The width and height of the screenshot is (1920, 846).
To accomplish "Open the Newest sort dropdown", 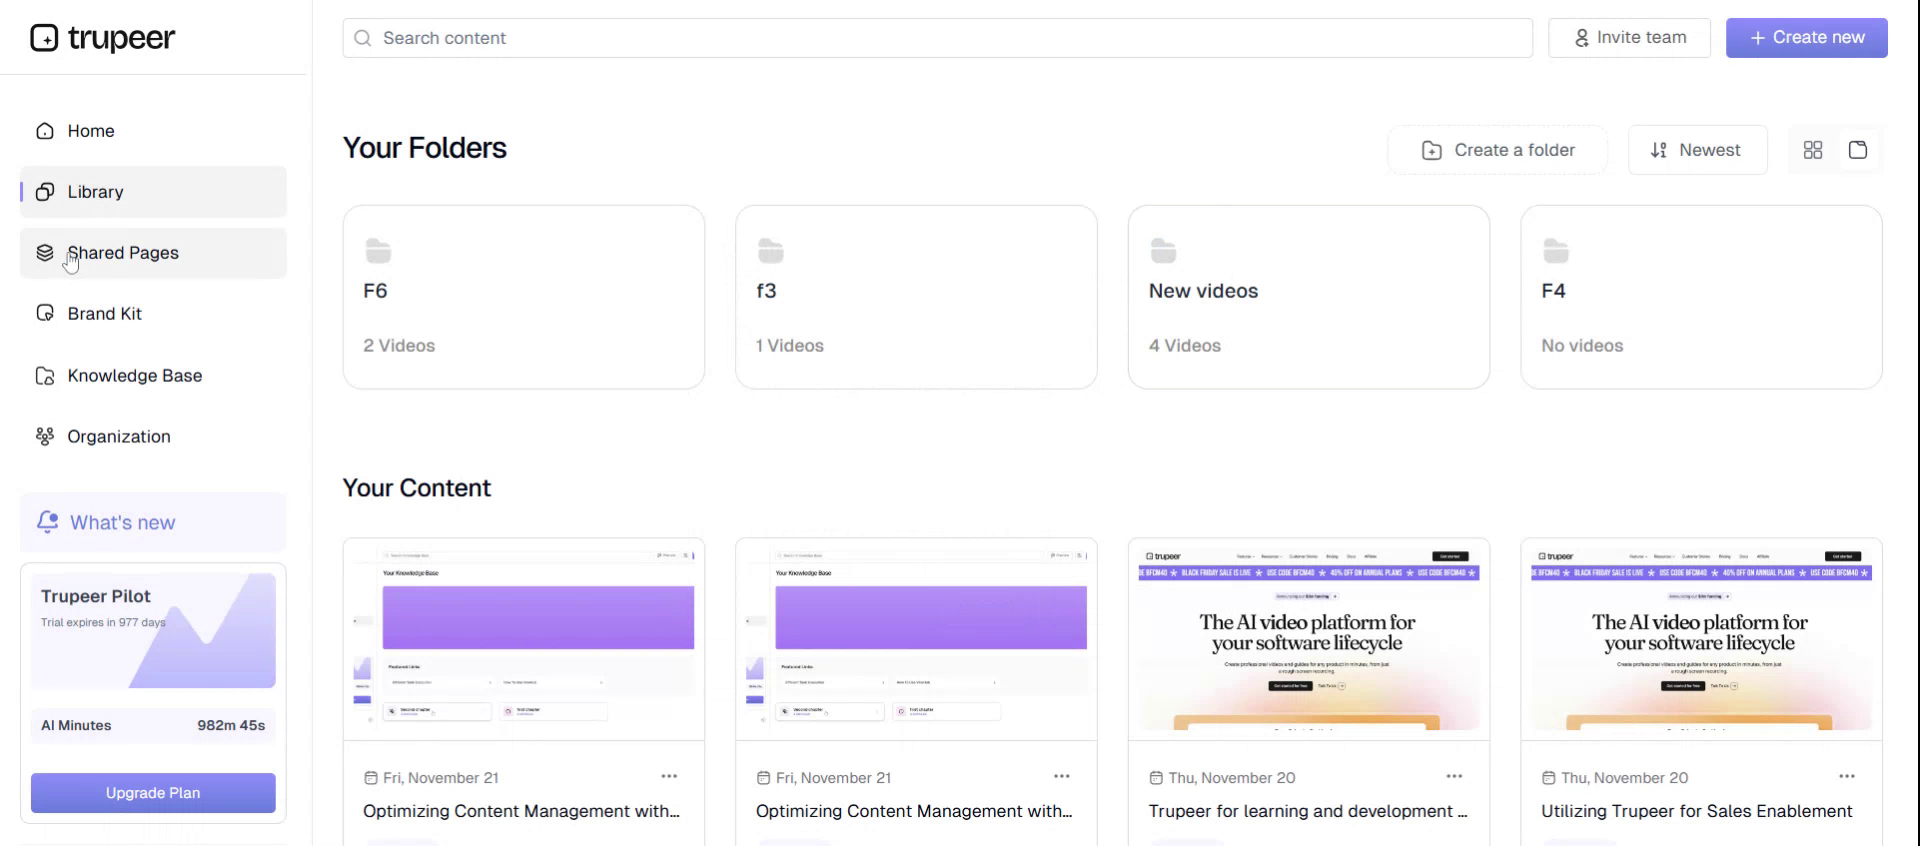I will pos(1697,150).
